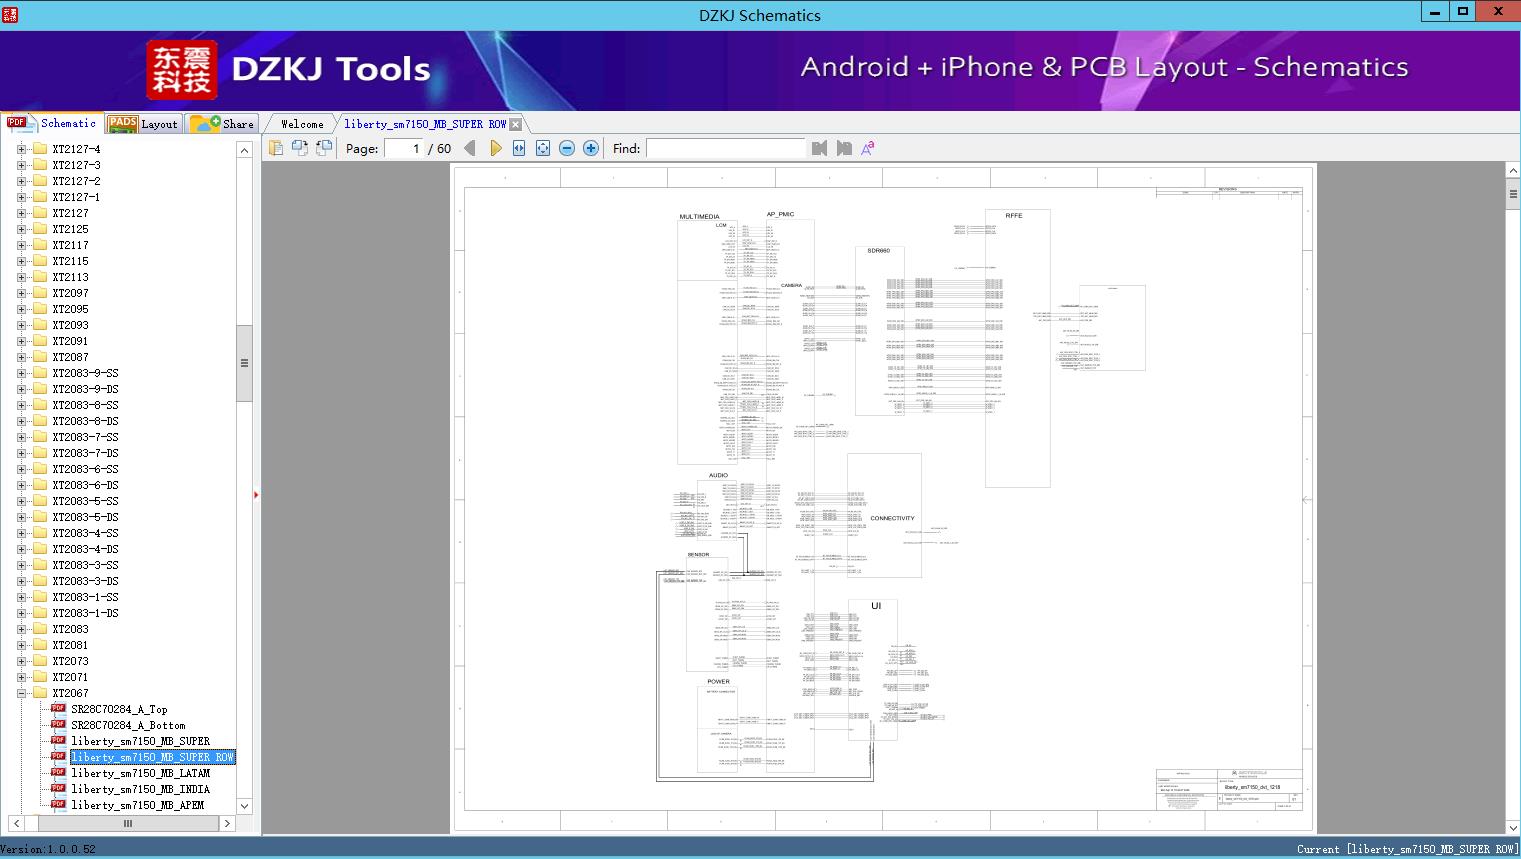Click the fit-whole-page icon
The image size is (1521, 859).
coord(542,148)
